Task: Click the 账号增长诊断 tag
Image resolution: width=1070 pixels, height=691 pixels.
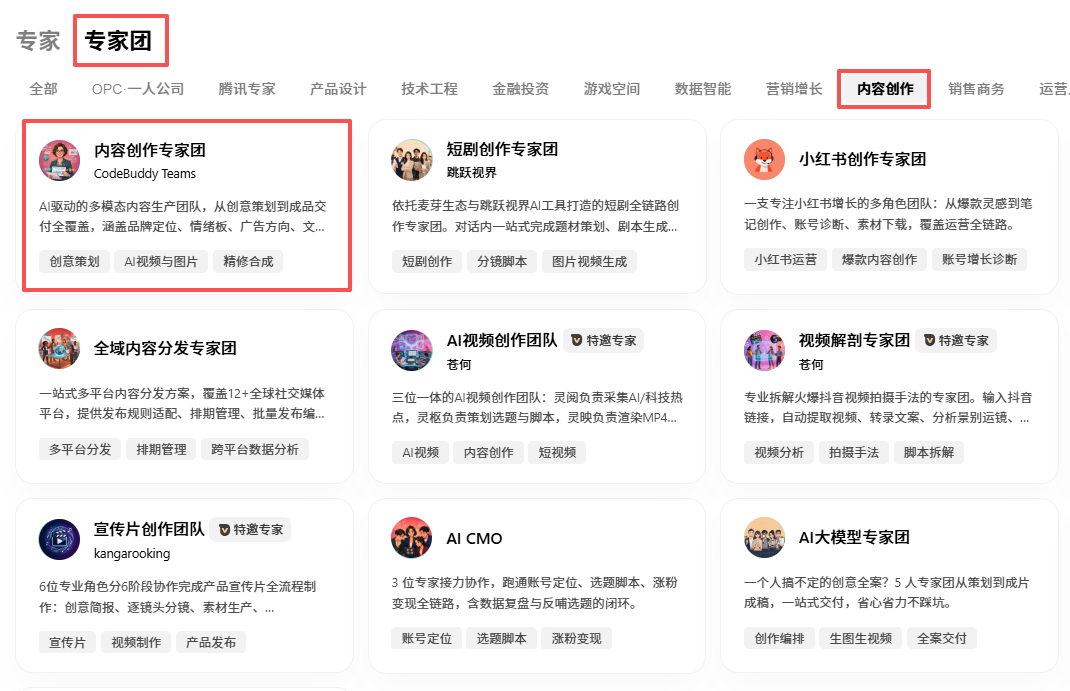Action: (x=979, y=260)
